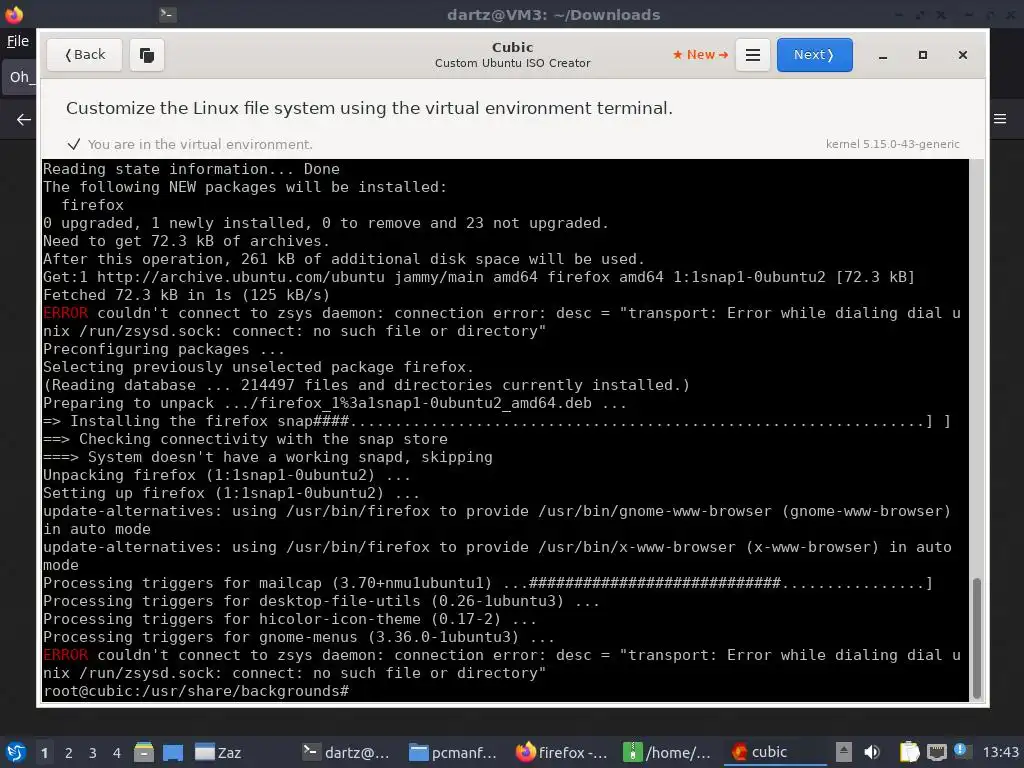Switch to dartz@ terminal taskbar entry
Image resolution: width=1024 pixels, height=768 pixels.
tap(346, 752)
